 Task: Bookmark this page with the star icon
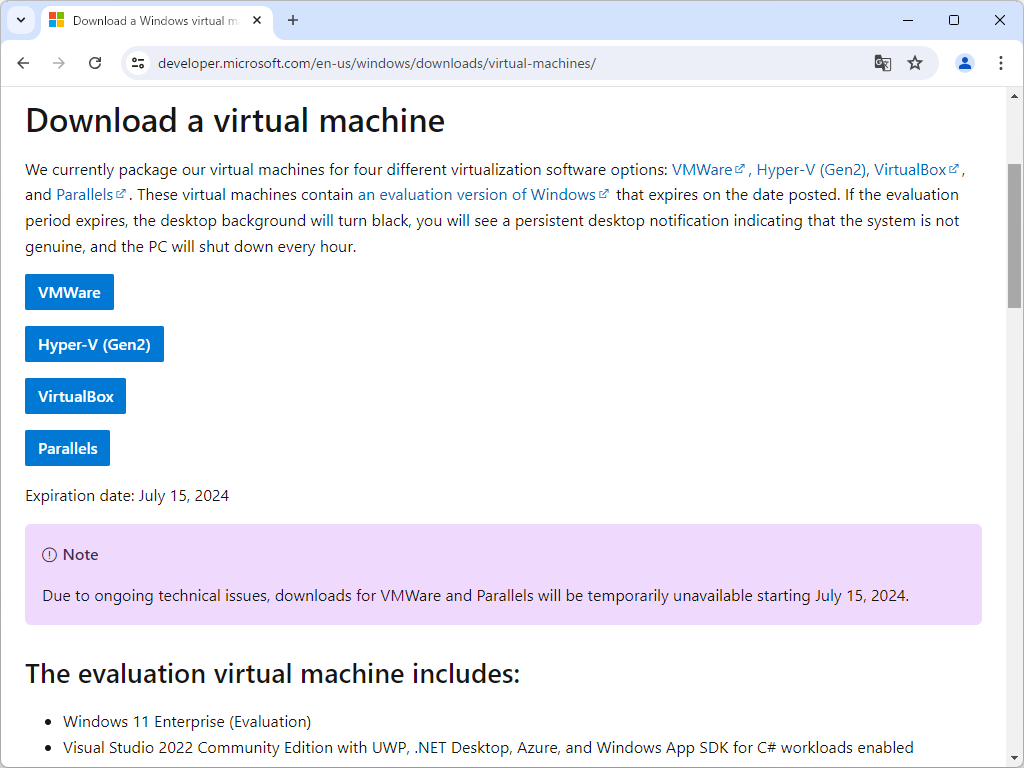coord(915,62)
